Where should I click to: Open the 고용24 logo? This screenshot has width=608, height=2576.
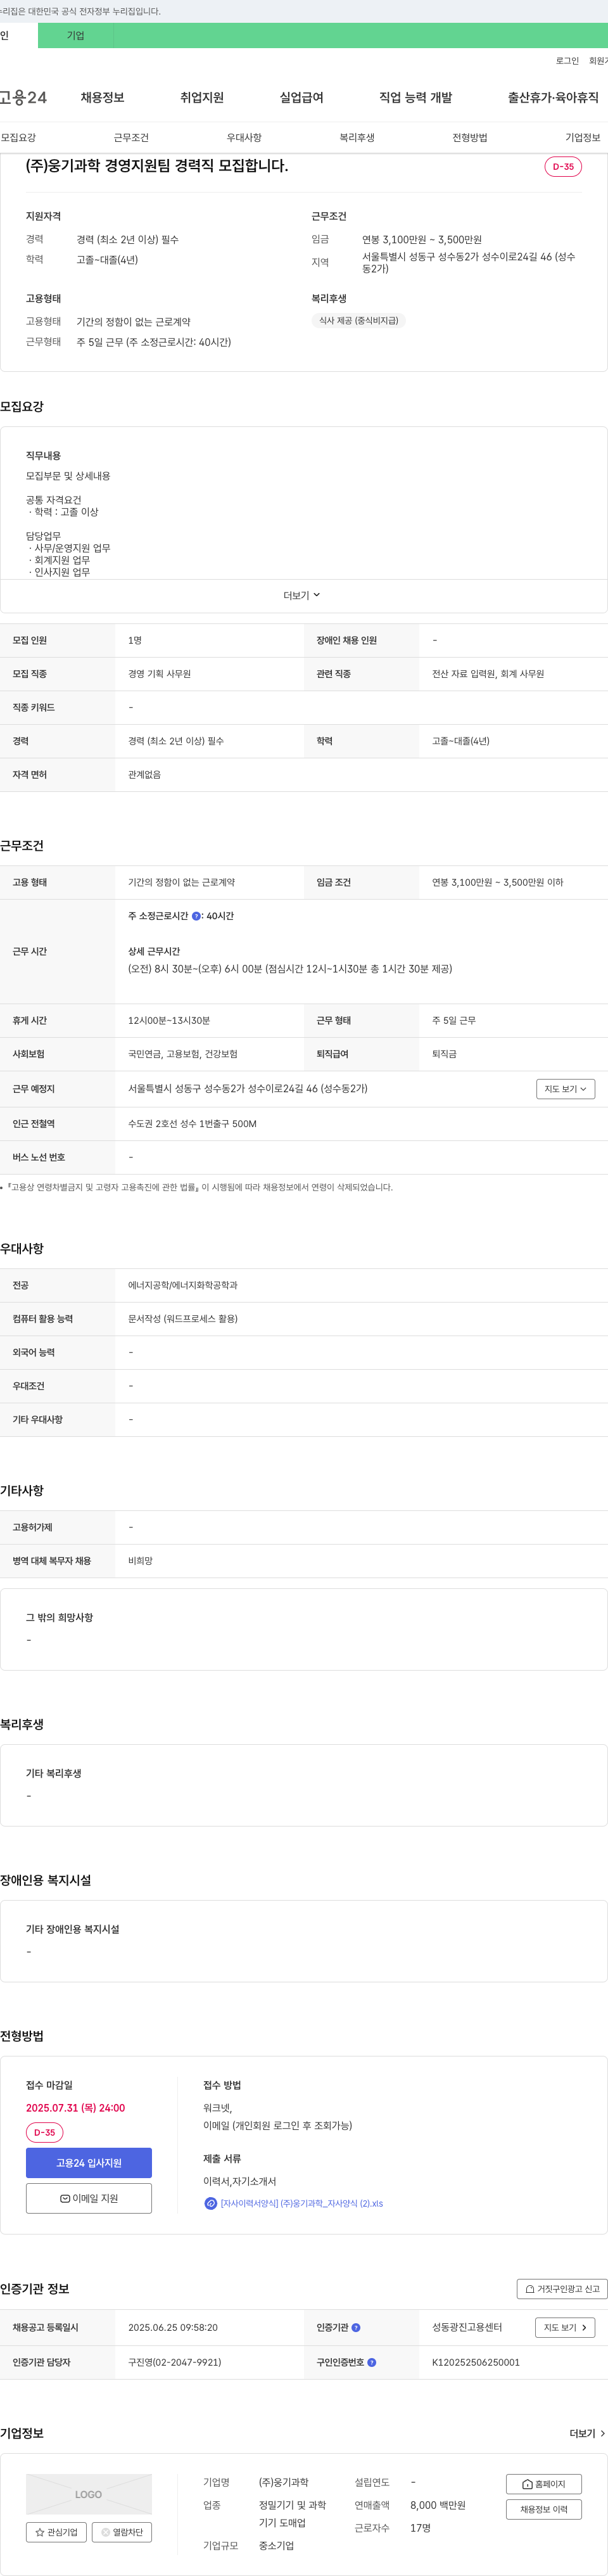(23, 97)
